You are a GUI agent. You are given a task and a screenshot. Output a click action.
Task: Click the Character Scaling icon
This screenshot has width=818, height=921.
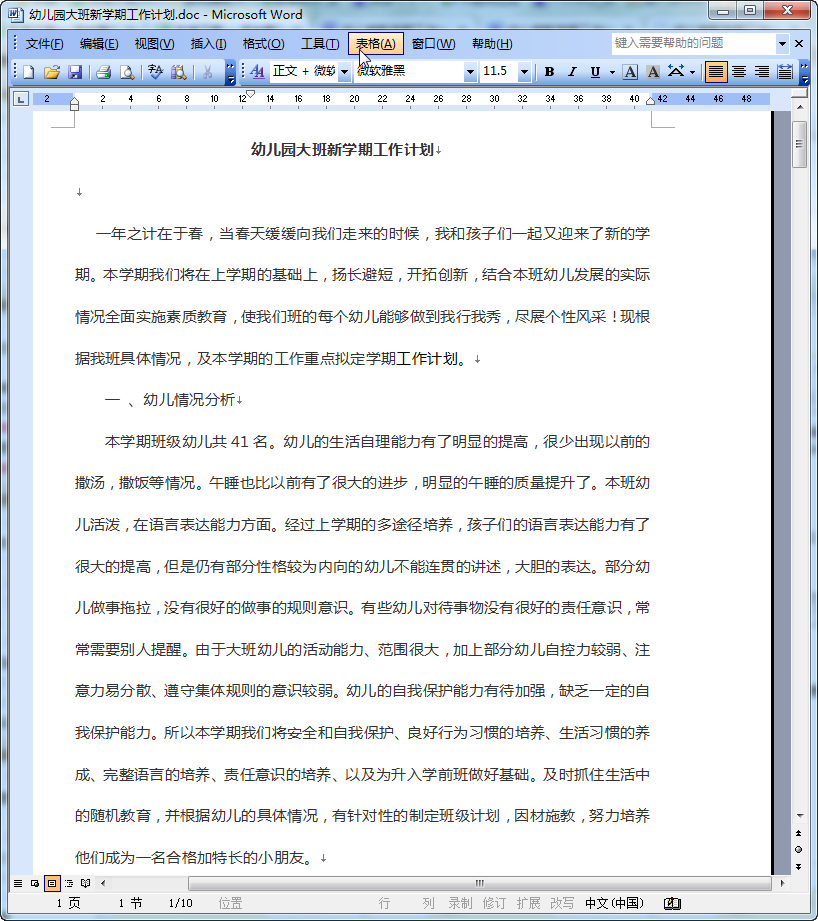pyautogui.click(x=676, y=72)
